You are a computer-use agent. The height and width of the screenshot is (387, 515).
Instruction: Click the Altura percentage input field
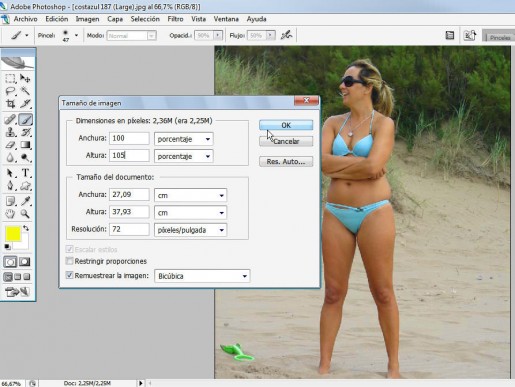pyautogui.click(x=129, y=155)
